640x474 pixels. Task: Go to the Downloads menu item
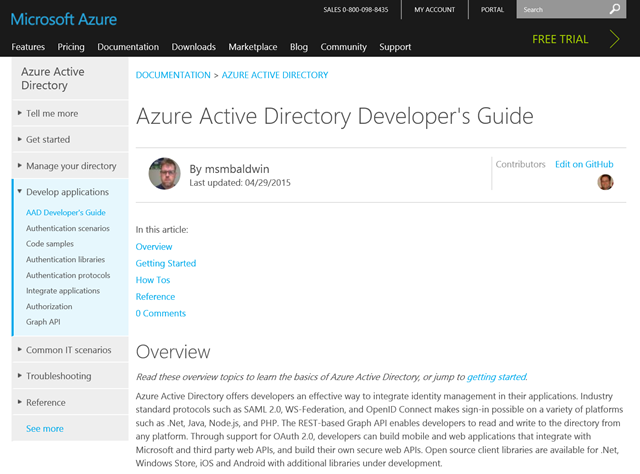[x=193, y=47]
